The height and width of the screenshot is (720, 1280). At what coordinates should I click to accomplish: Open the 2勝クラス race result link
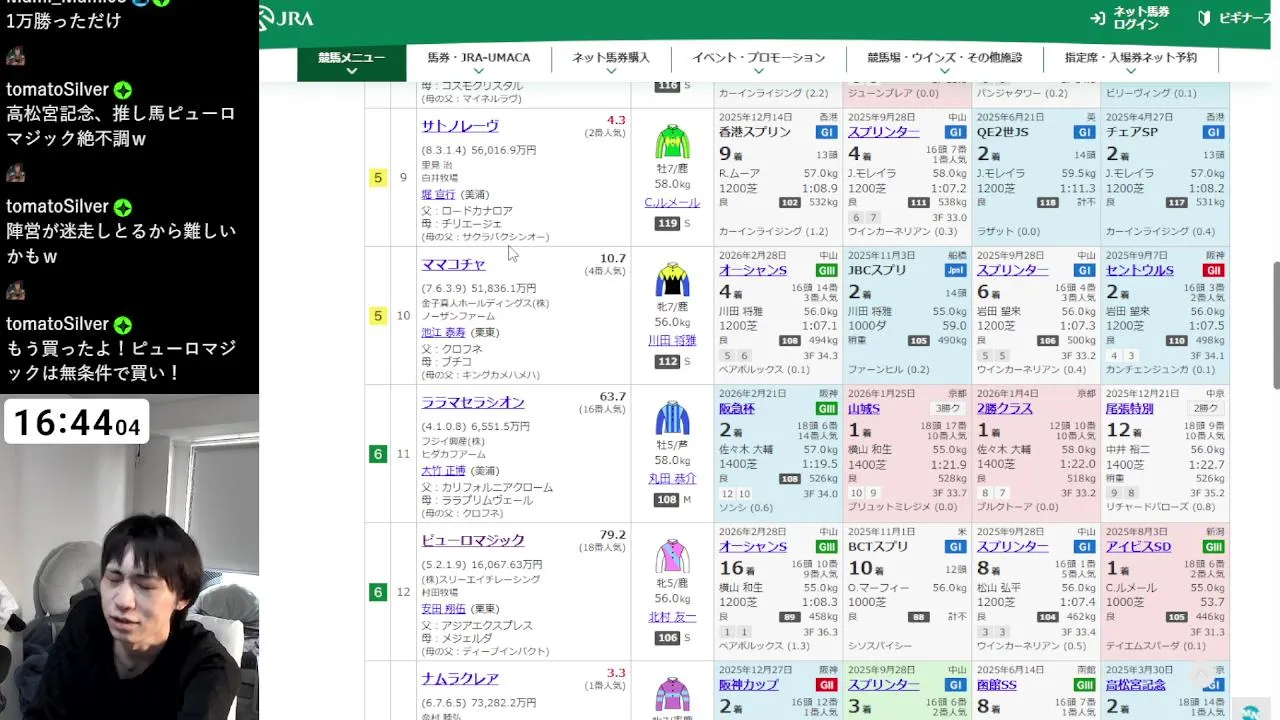(1005, 409)
